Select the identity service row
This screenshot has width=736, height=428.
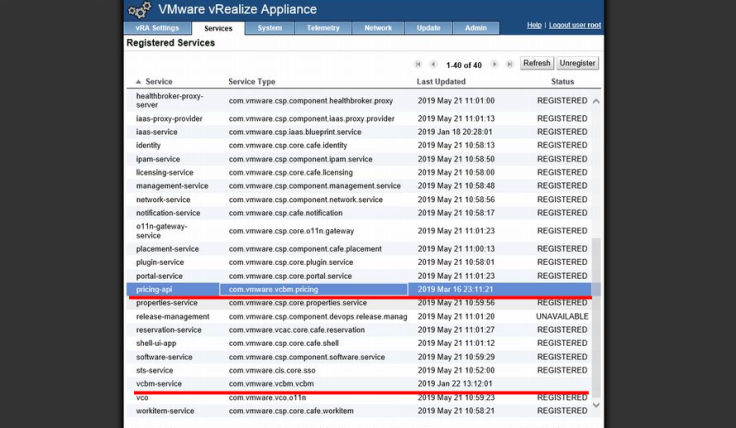pyautogui.click(x=359, y=145)
